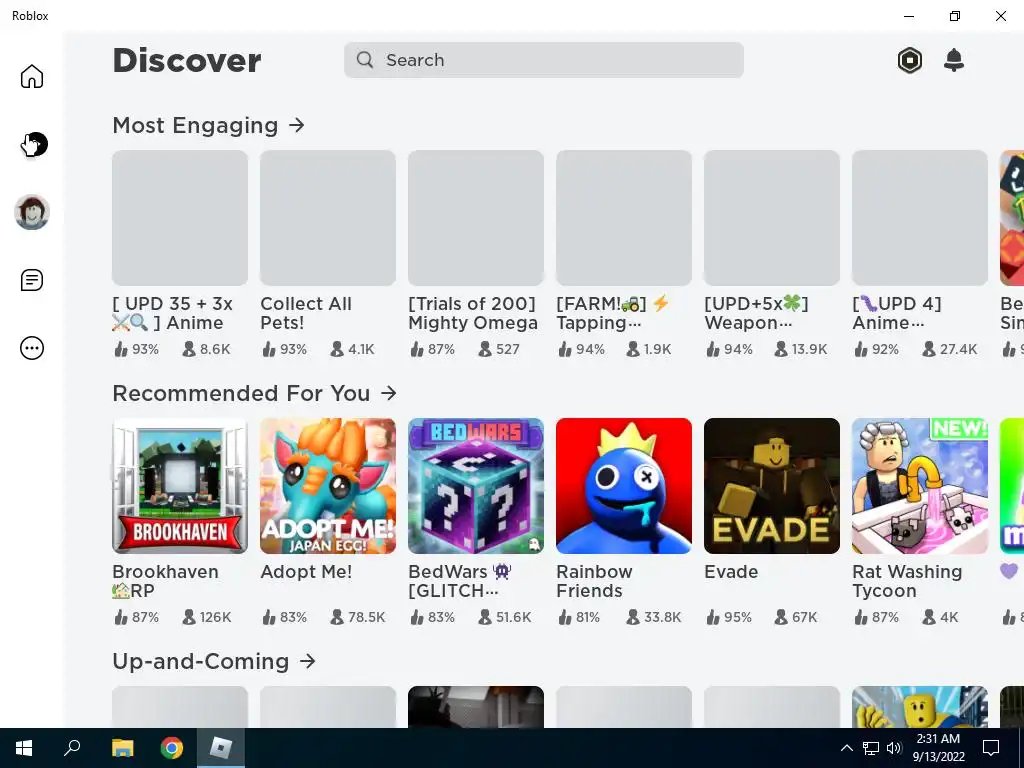The height and width of the screenshot is (768, 1024).
Task: Click the magnifier icon in search bar
Action: click(365, 60)
